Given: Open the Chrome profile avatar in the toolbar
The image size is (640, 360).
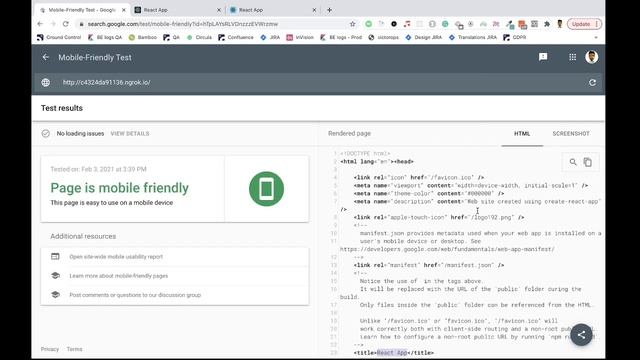Looking at the screenshot, I should 560,24.
